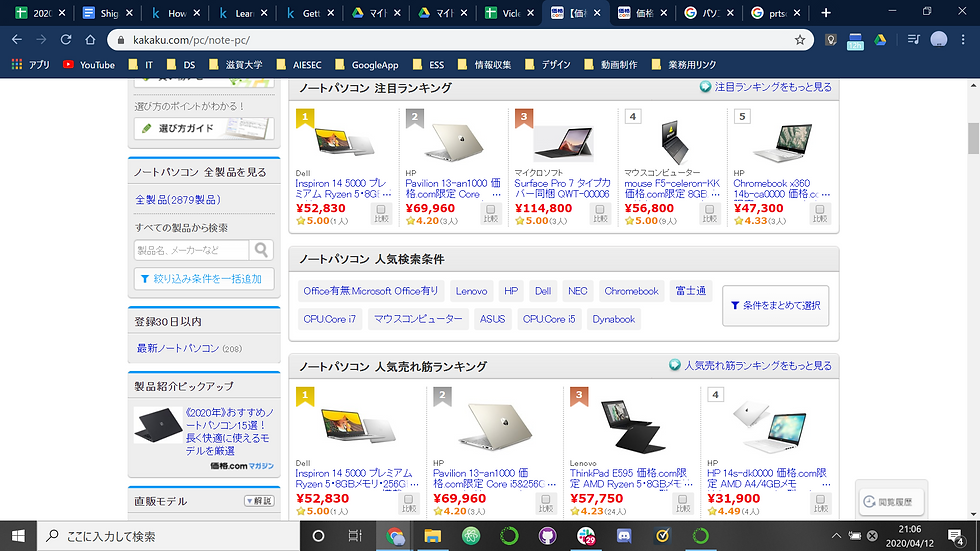Open the notification center icon
Image resolution: width=980 pixels, height=551 pixels.
point(956,536)
